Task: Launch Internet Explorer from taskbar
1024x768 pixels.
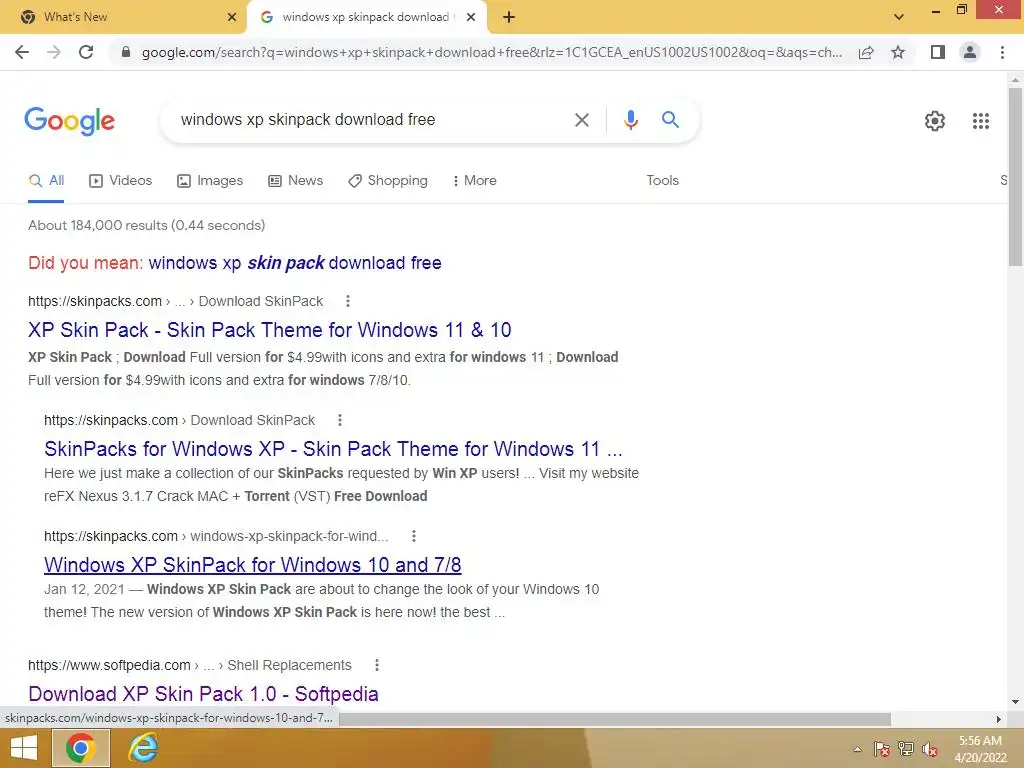Action: pos(143,748)
